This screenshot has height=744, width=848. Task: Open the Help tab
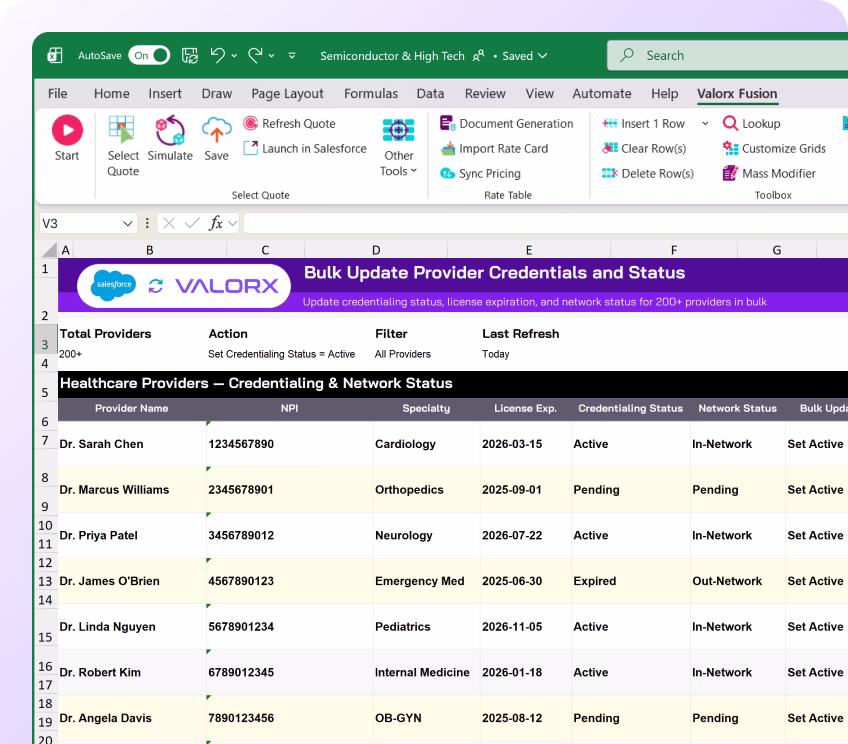coord(665,94)
